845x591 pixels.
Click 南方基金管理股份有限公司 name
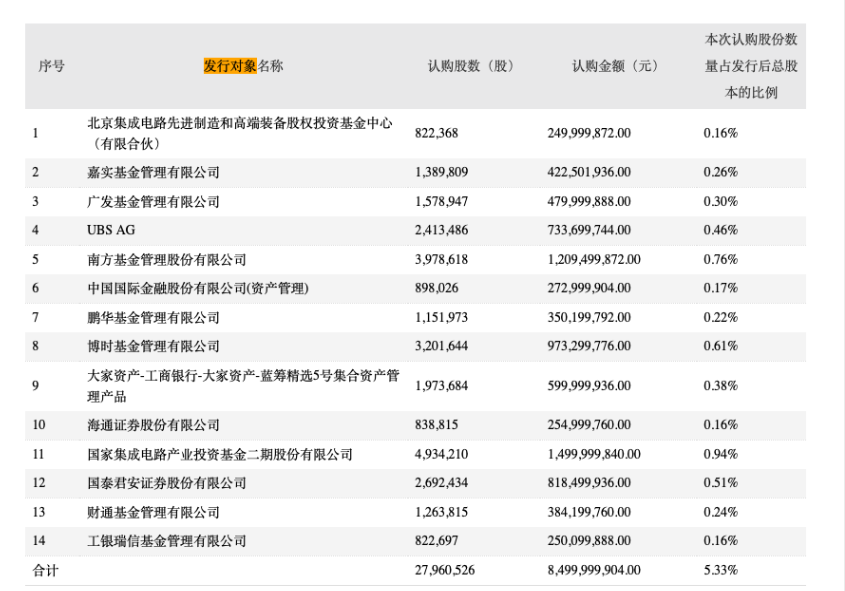(x=167, y=260)
